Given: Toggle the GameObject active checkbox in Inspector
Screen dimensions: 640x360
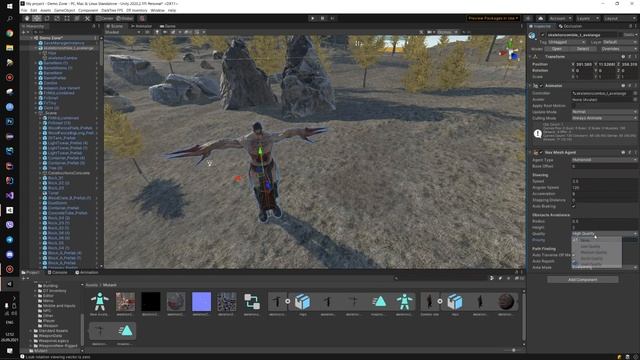Looking at the screenshot, I should pyautogui.click(x=542, y=35).
